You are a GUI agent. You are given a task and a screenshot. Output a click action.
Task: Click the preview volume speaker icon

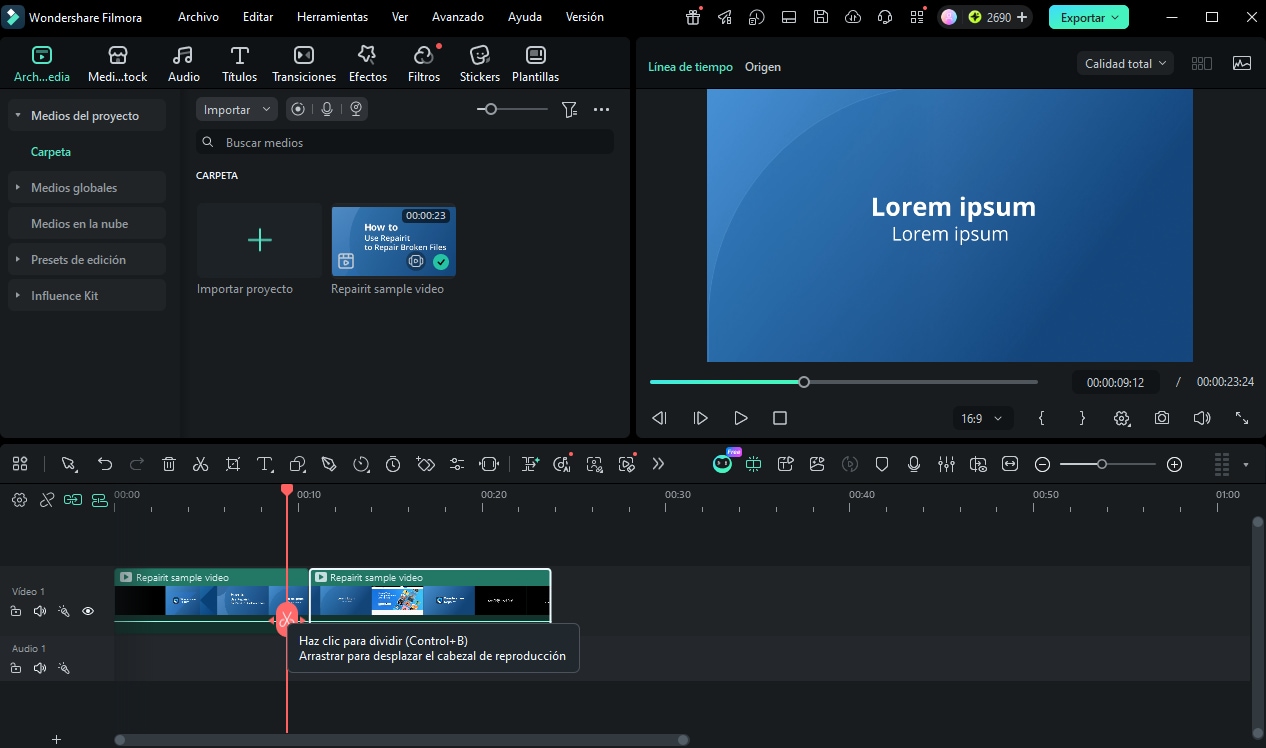[x=1202, y=418]
